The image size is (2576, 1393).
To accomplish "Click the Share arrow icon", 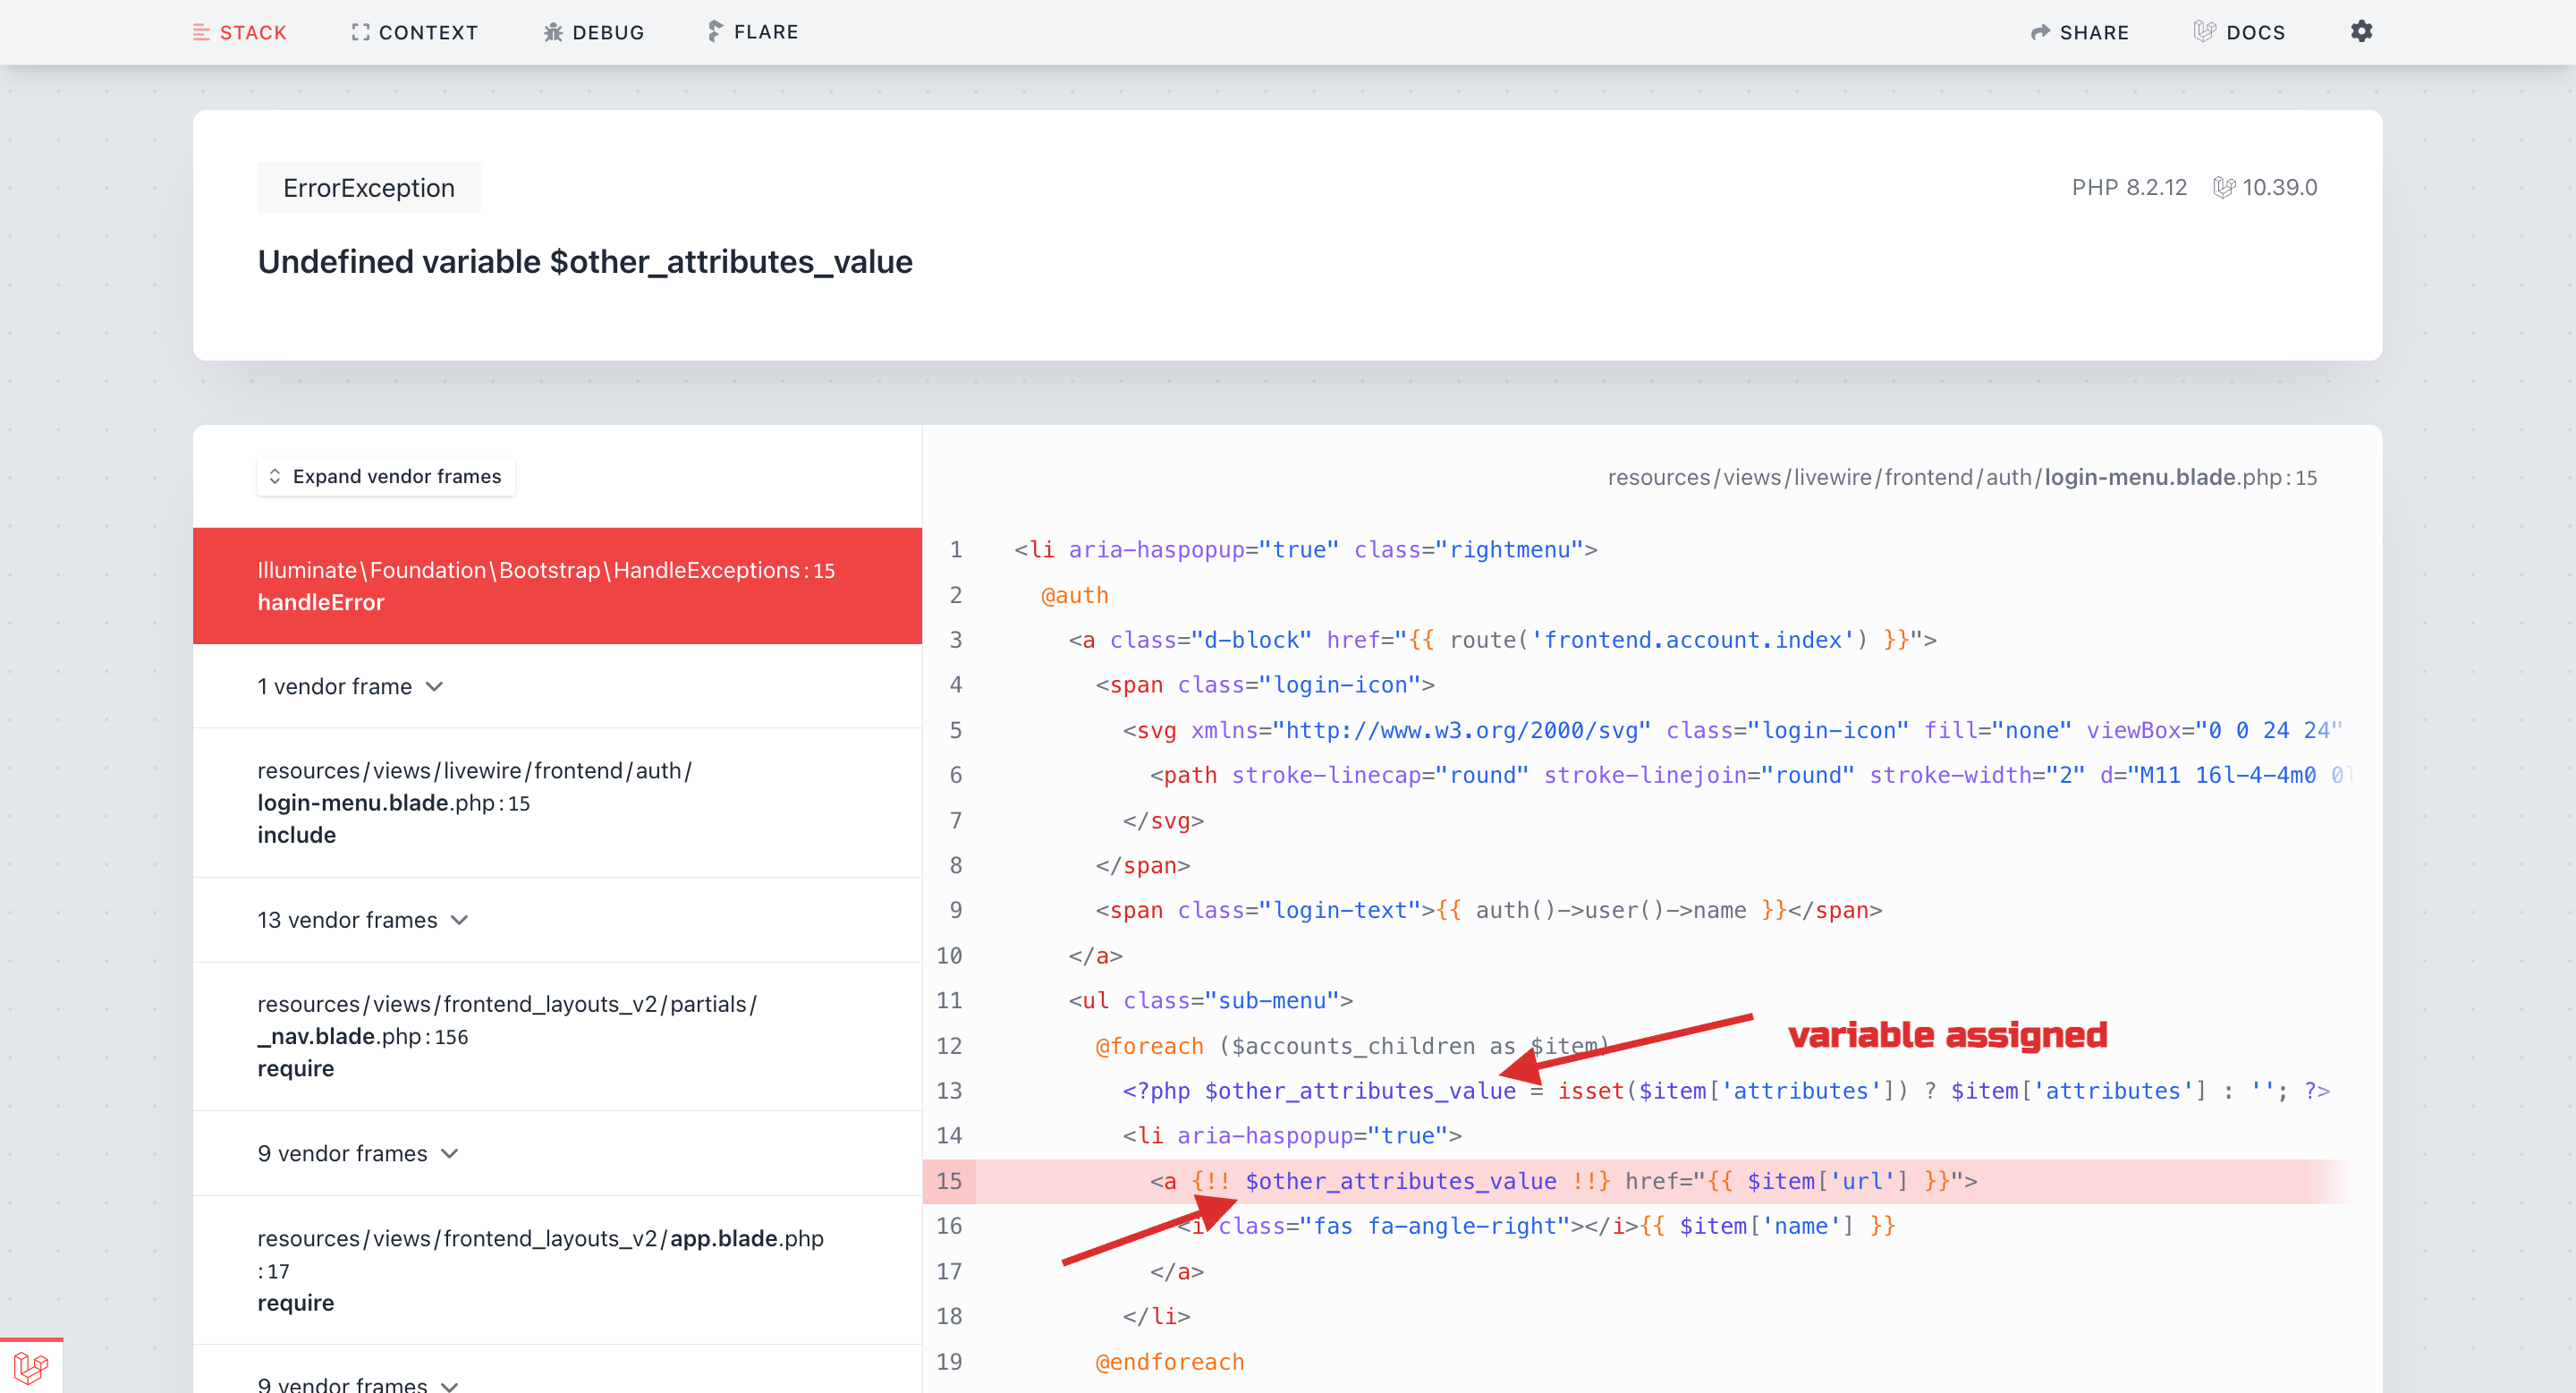I will coord(2040,32).
